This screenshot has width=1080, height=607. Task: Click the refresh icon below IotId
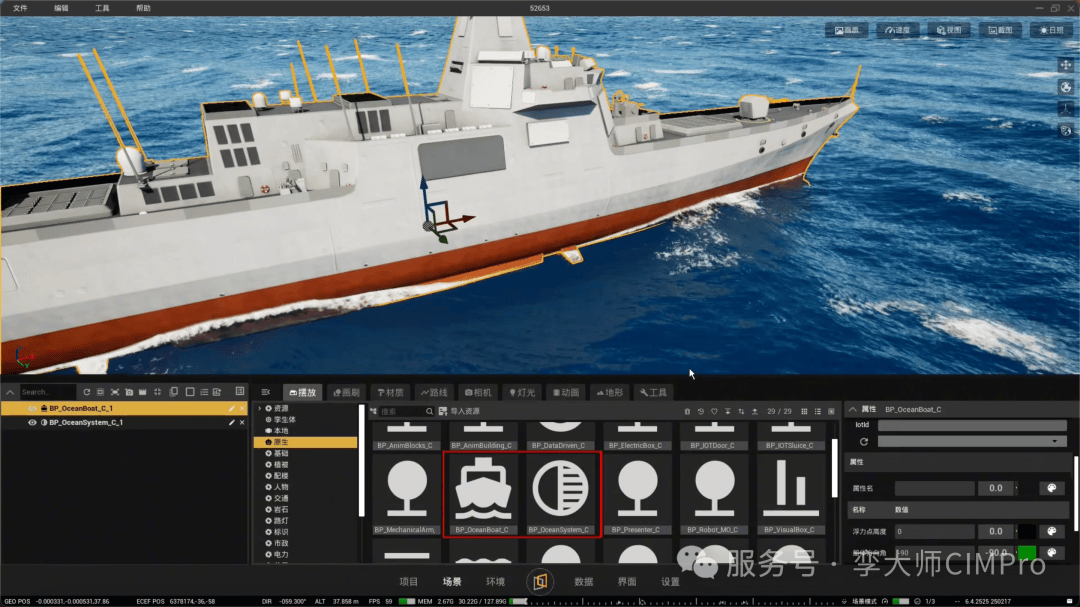(863, 441)
